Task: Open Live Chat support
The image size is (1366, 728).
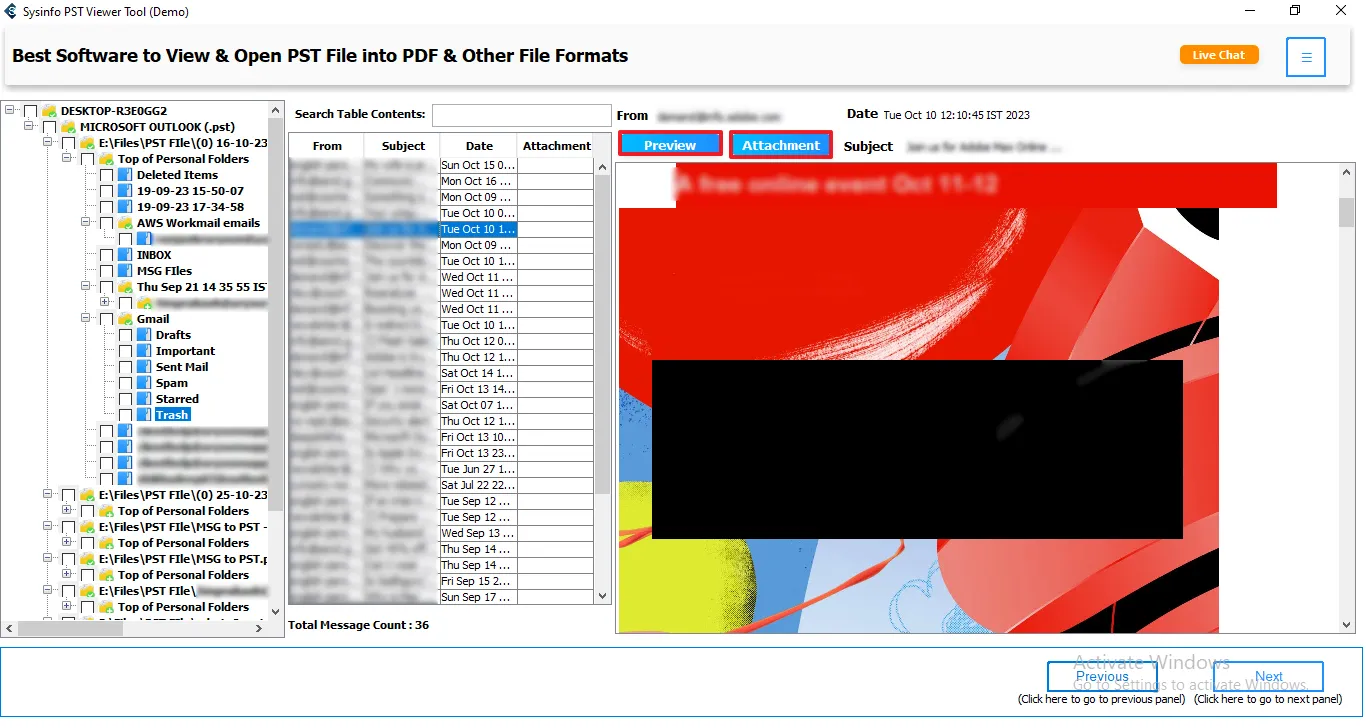Action: click(x=1219, y=55)
